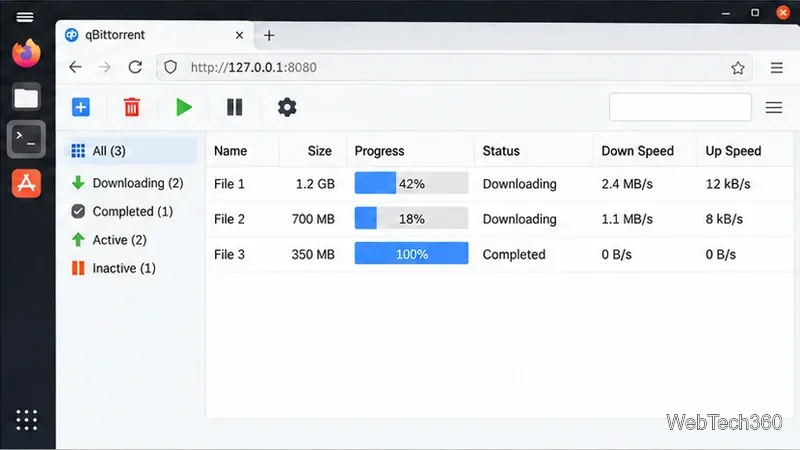Viewport: 800px width, 450px height.
Task: Click the shield site-info icon in address bar
Action: (170, 67)
